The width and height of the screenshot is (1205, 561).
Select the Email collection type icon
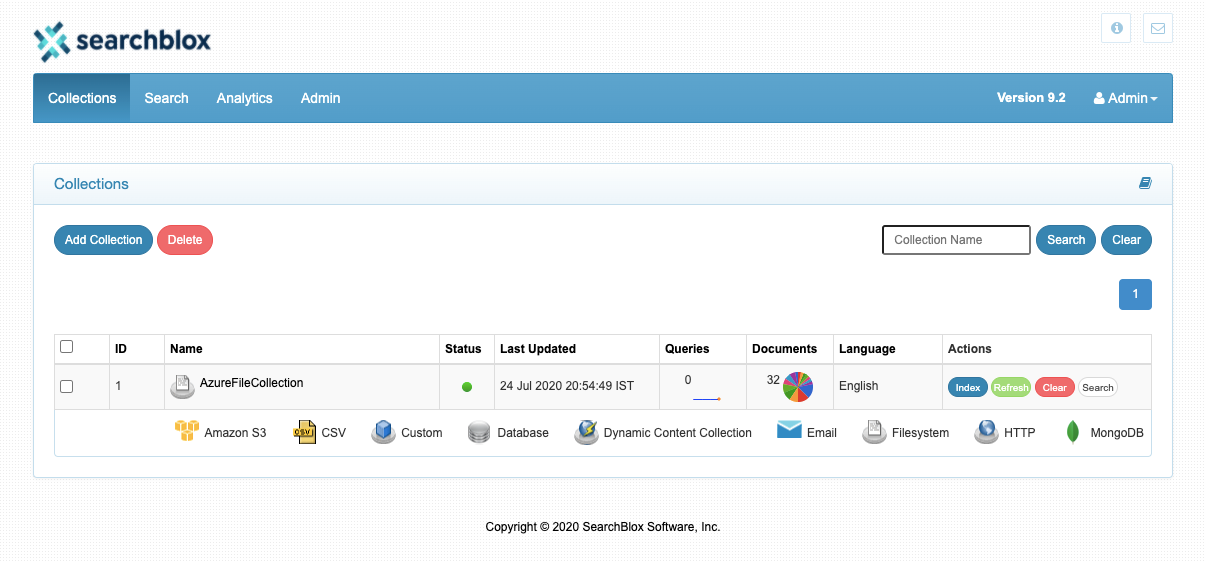789,431
